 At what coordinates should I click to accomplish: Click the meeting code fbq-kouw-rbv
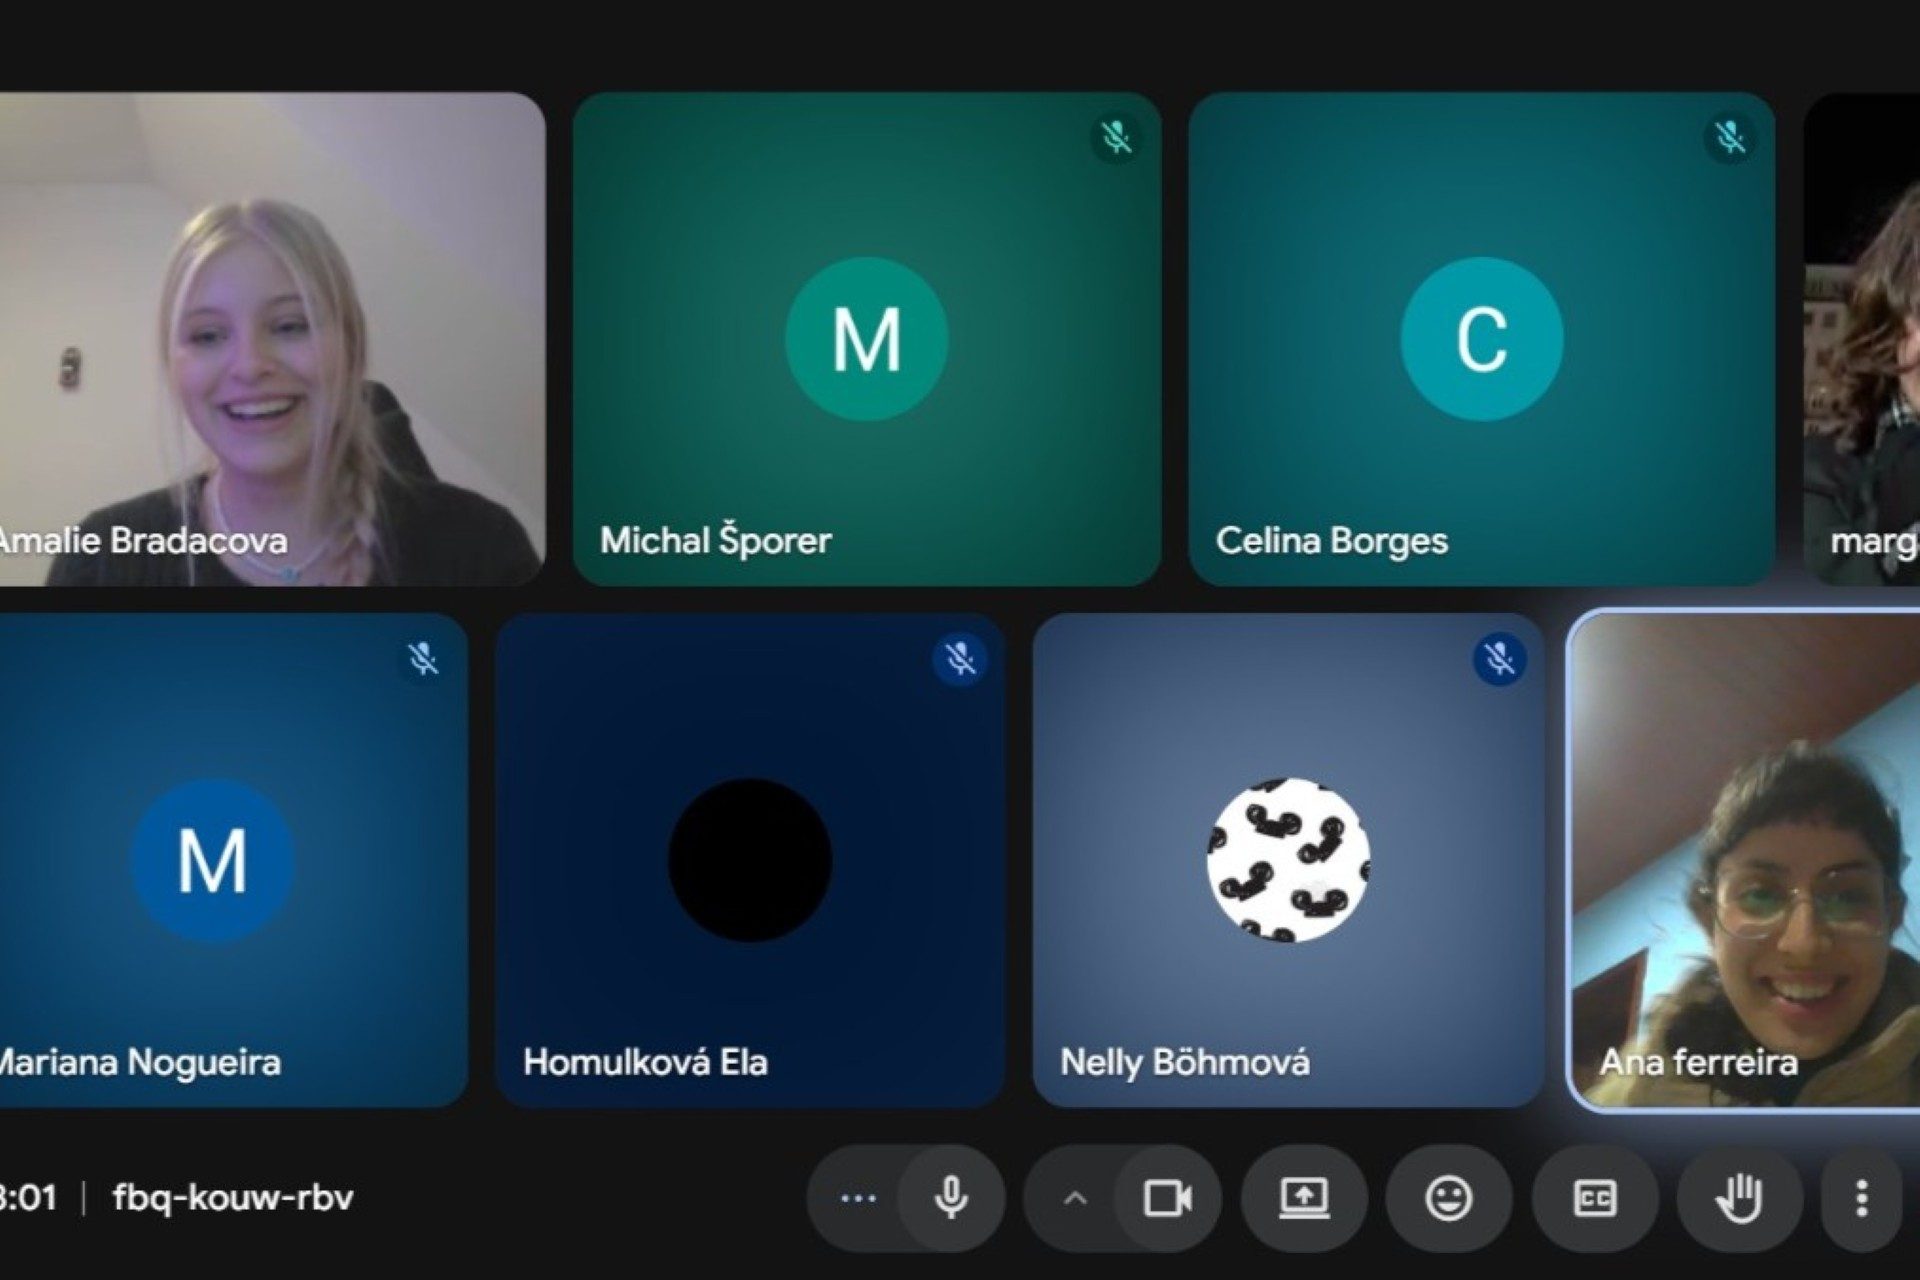(x=233, y=1197)
